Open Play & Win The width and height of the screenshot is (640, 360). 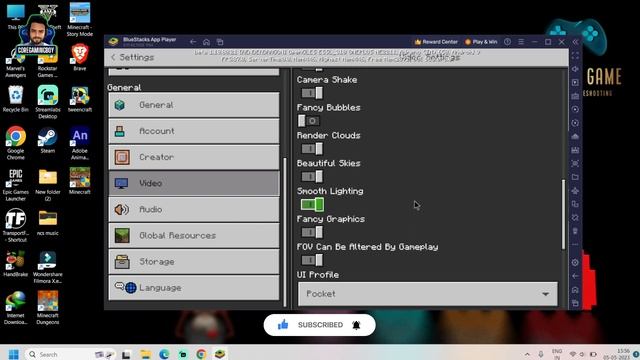481,42
